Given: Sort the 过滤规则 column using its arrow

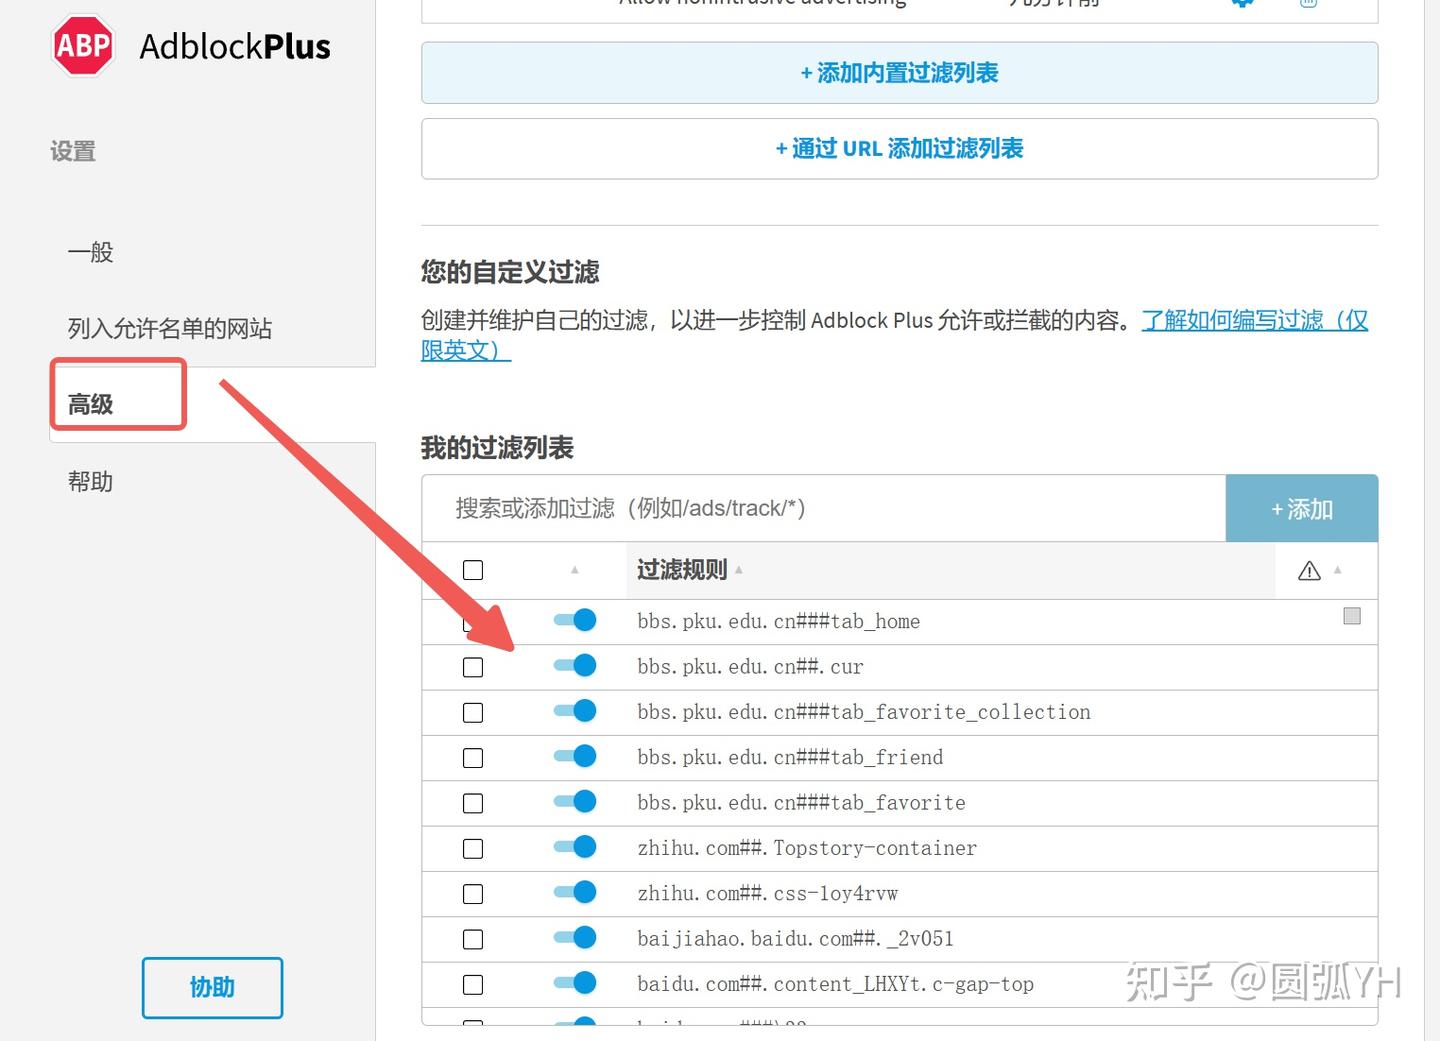Looking at the screenshot, I should (x=739, y=569).
